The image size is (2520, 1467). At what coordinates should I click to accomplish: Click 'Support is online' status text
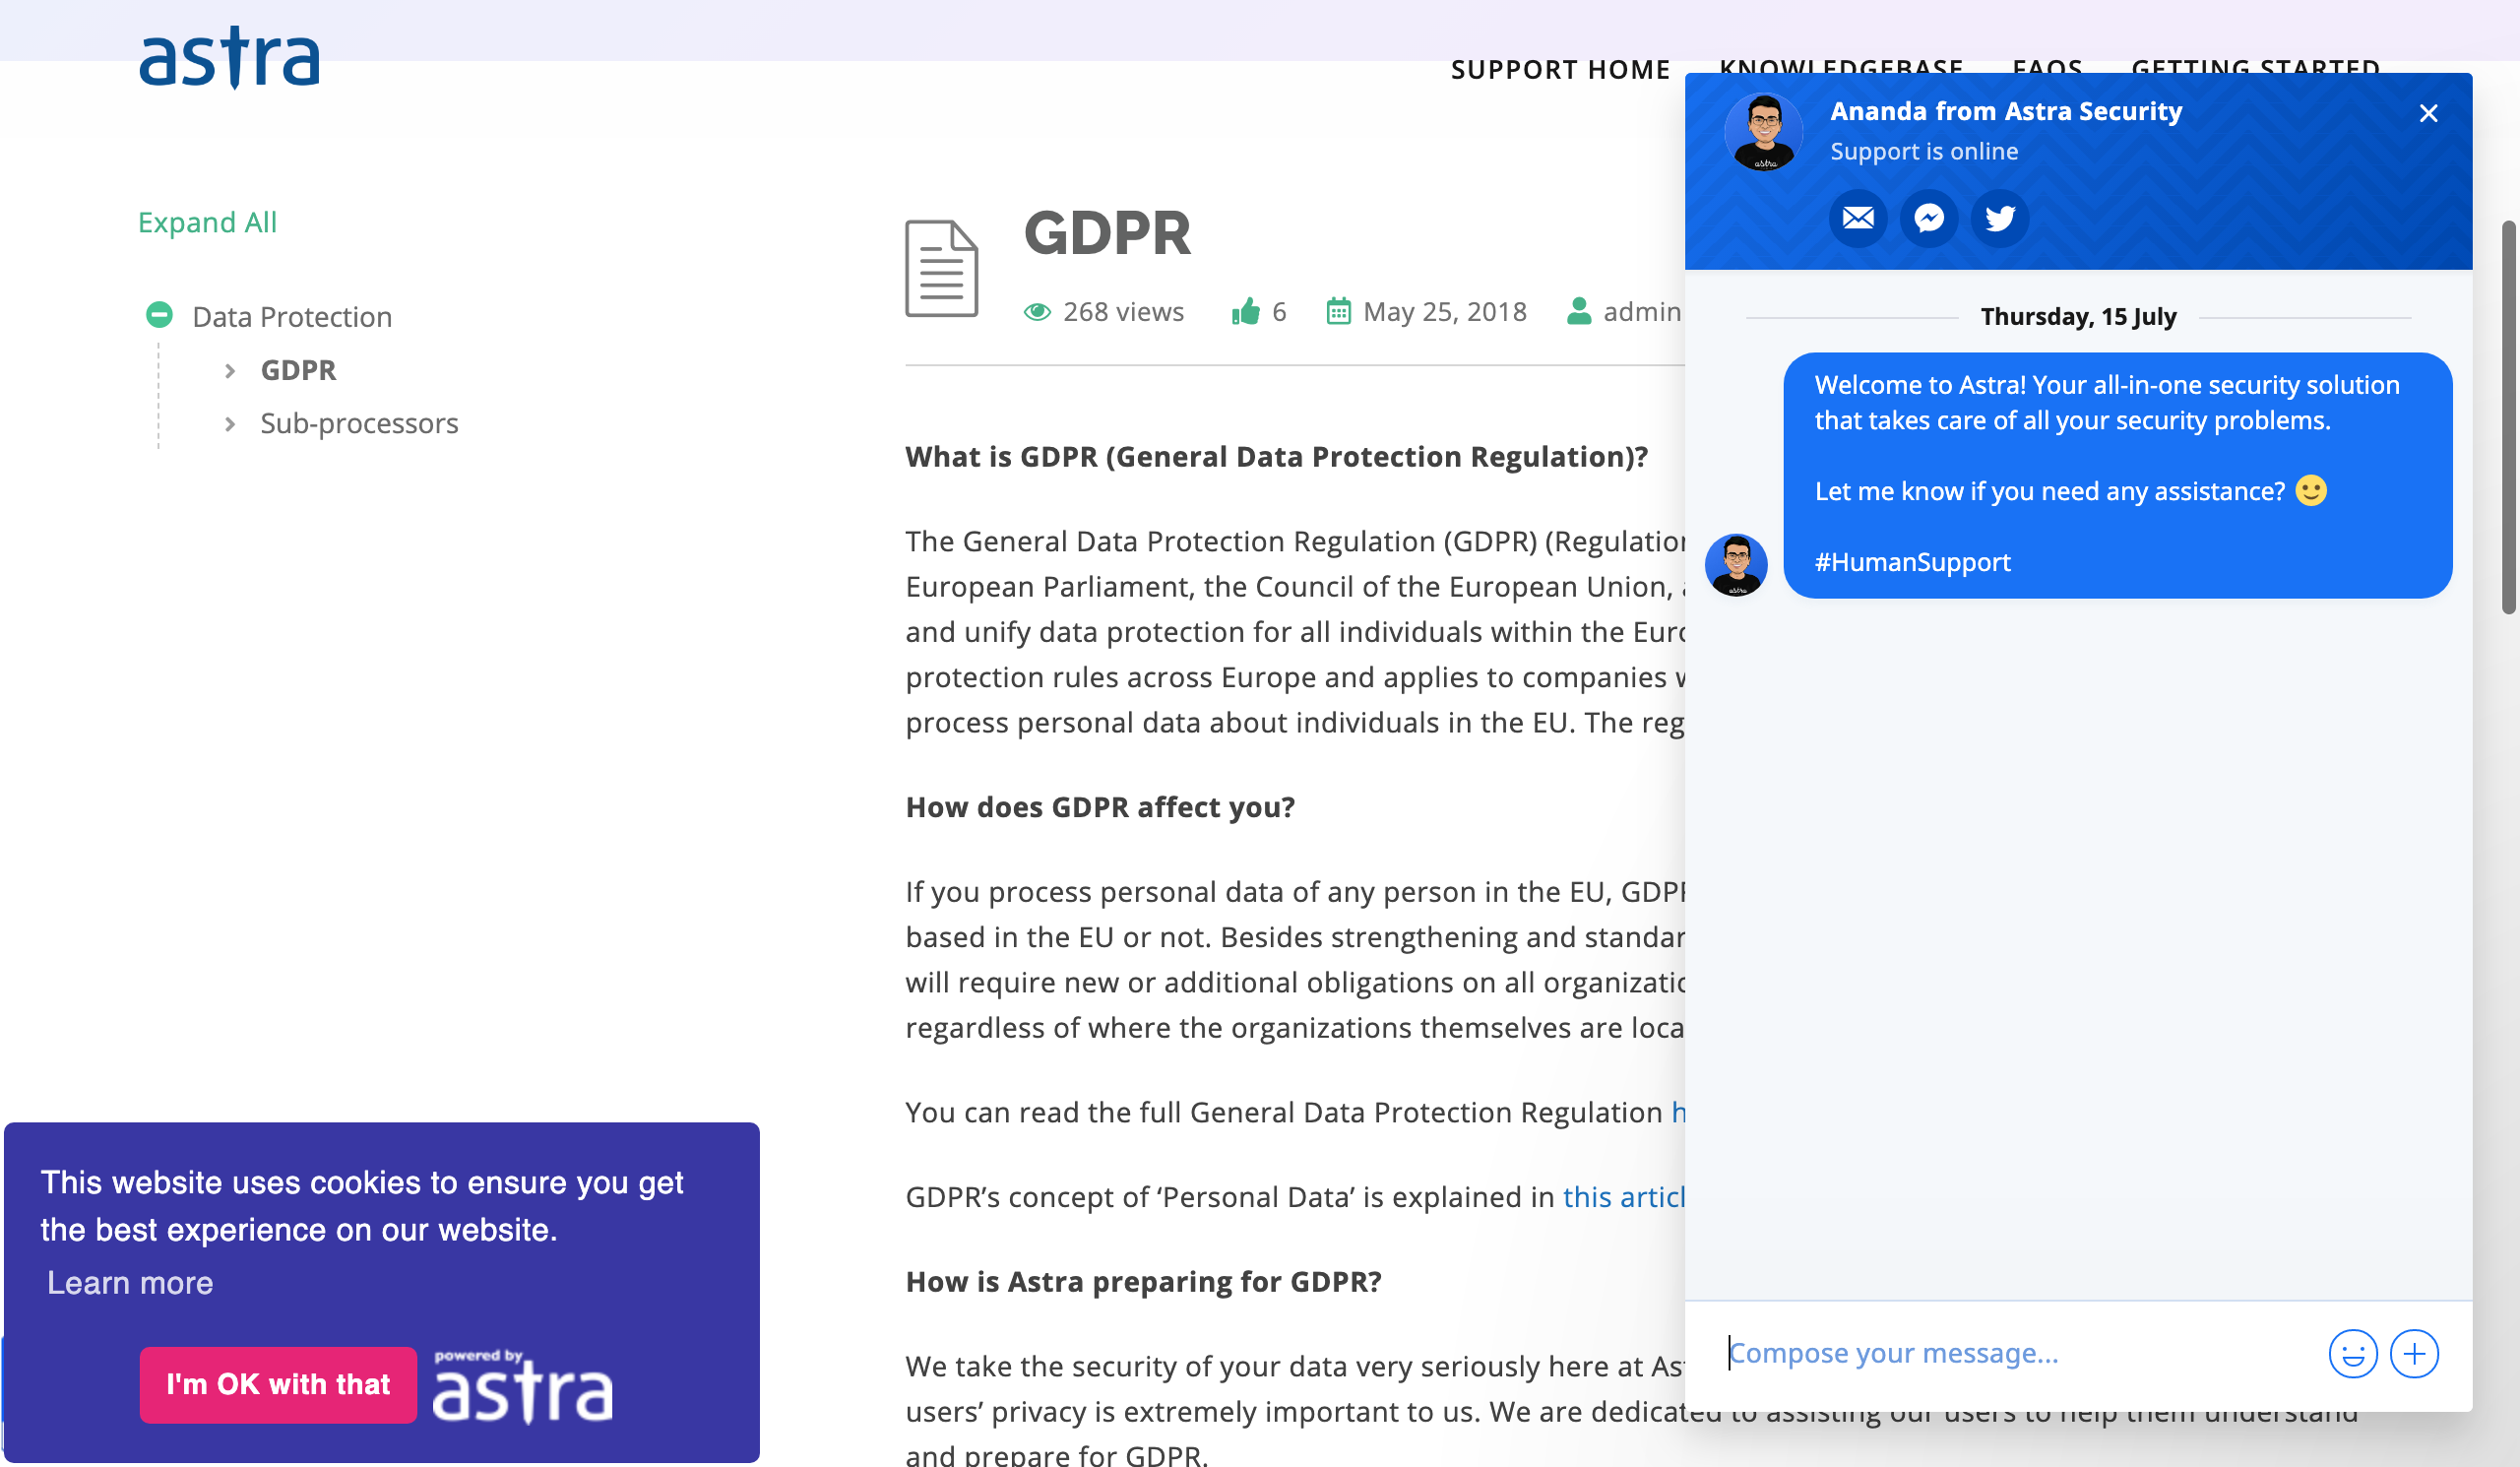[1924, 151]
